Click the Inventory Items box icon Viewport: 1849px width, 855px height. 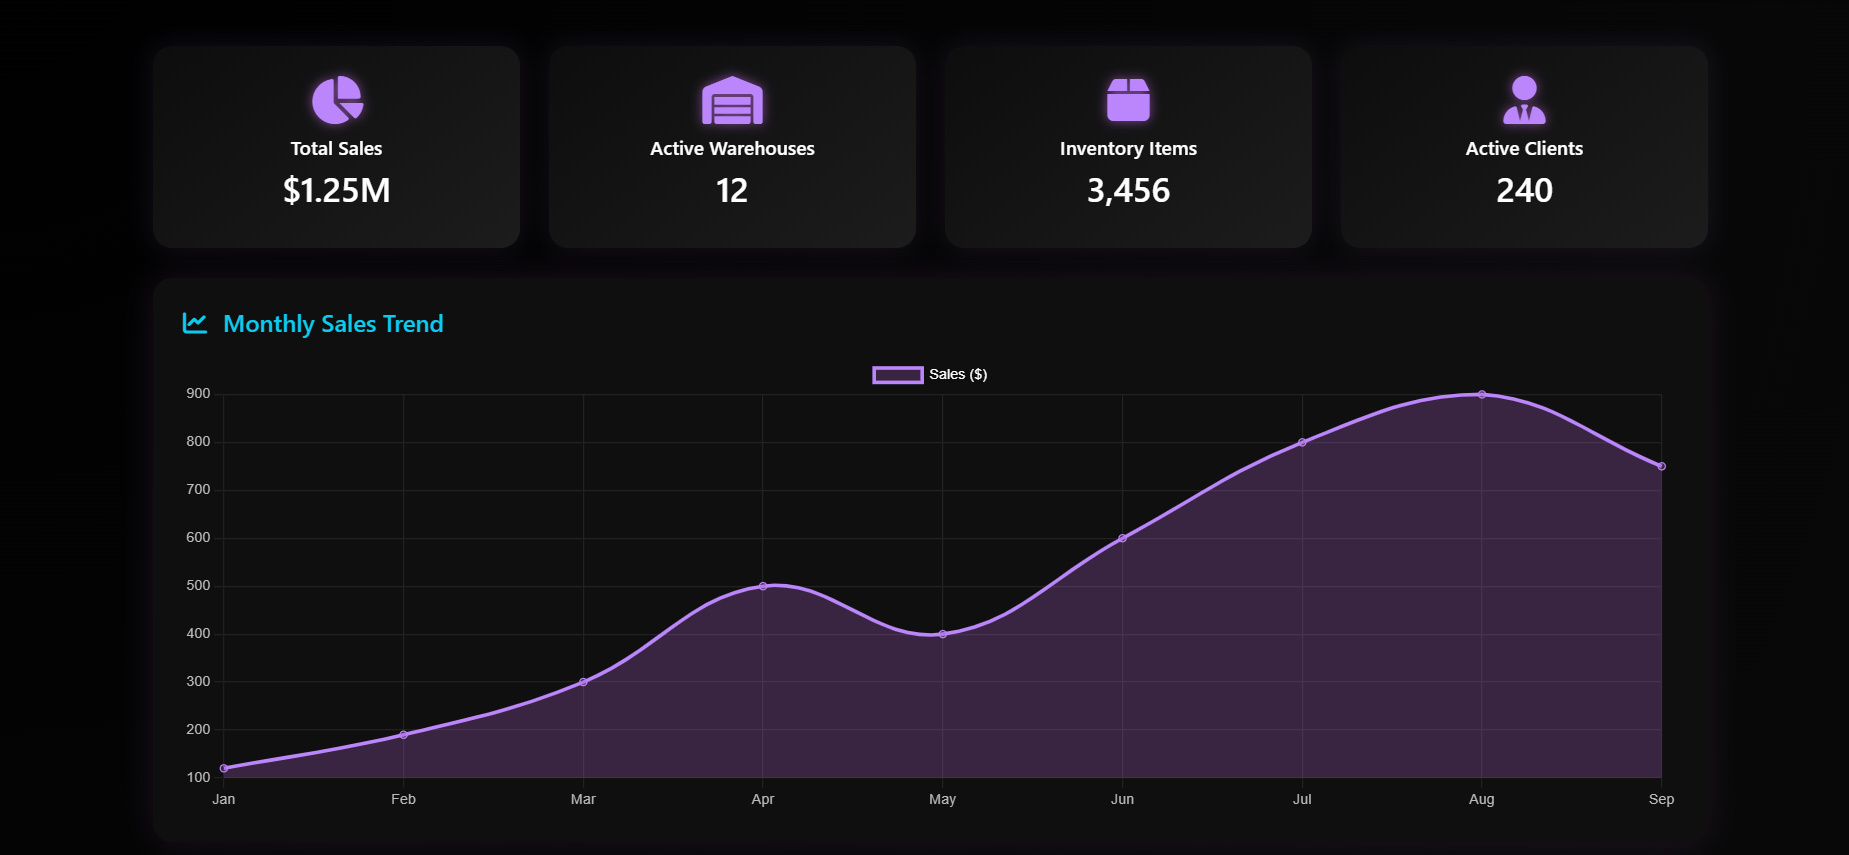tap(1128, 100)
